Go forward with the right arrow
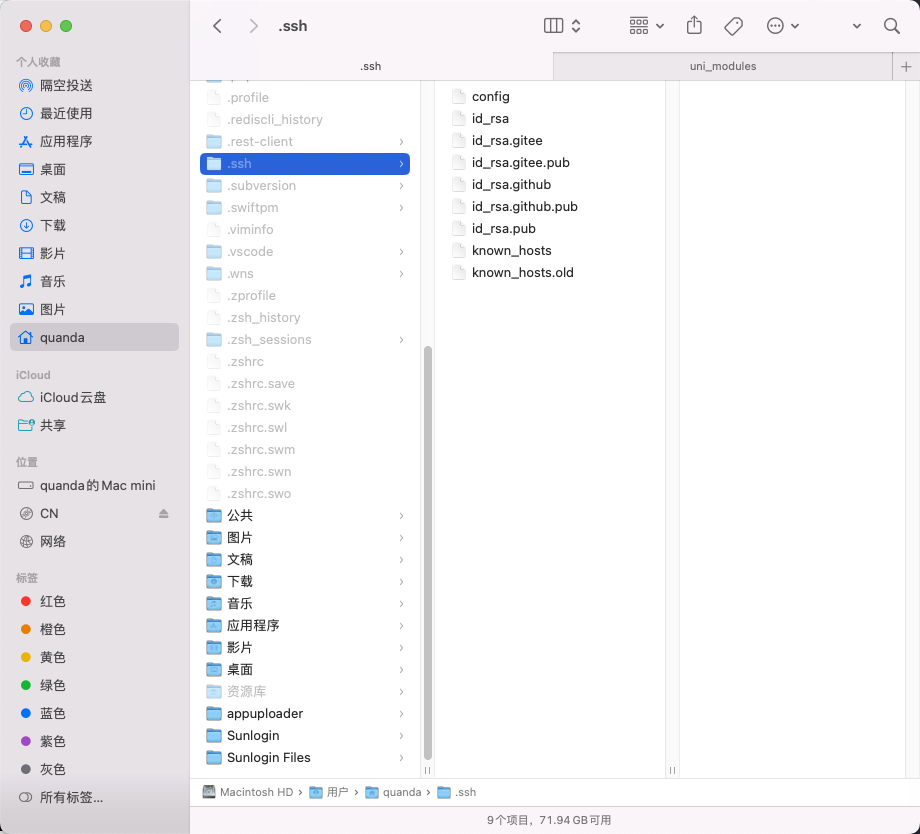This screenshot has height=834, width=920. 253,26
